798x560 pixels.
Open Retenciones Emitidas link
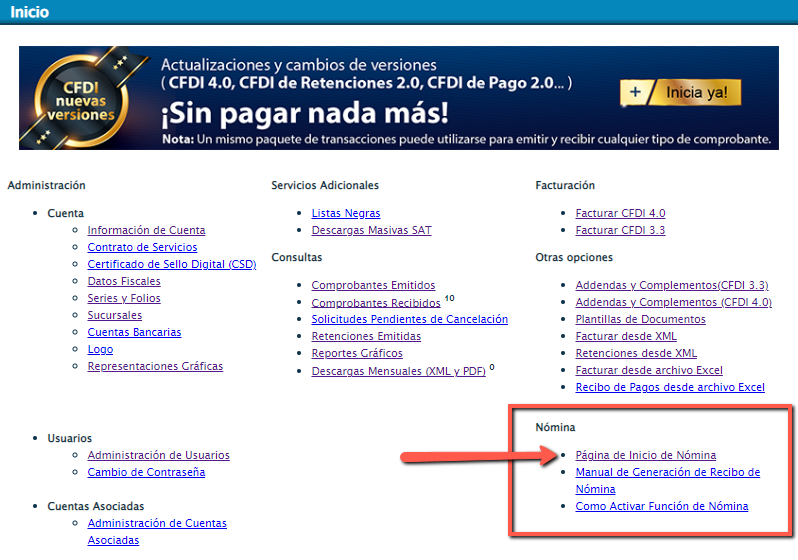pyautogui.click(x=366, y=336)
